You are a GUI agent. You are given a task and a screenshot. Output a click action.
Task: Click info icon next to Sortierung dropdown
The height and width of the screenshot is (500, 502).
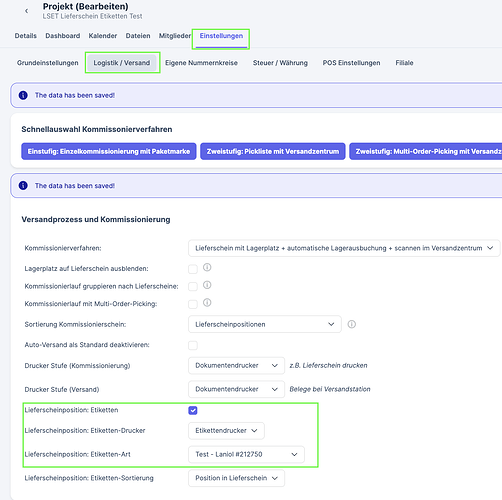tap(352, 324)
